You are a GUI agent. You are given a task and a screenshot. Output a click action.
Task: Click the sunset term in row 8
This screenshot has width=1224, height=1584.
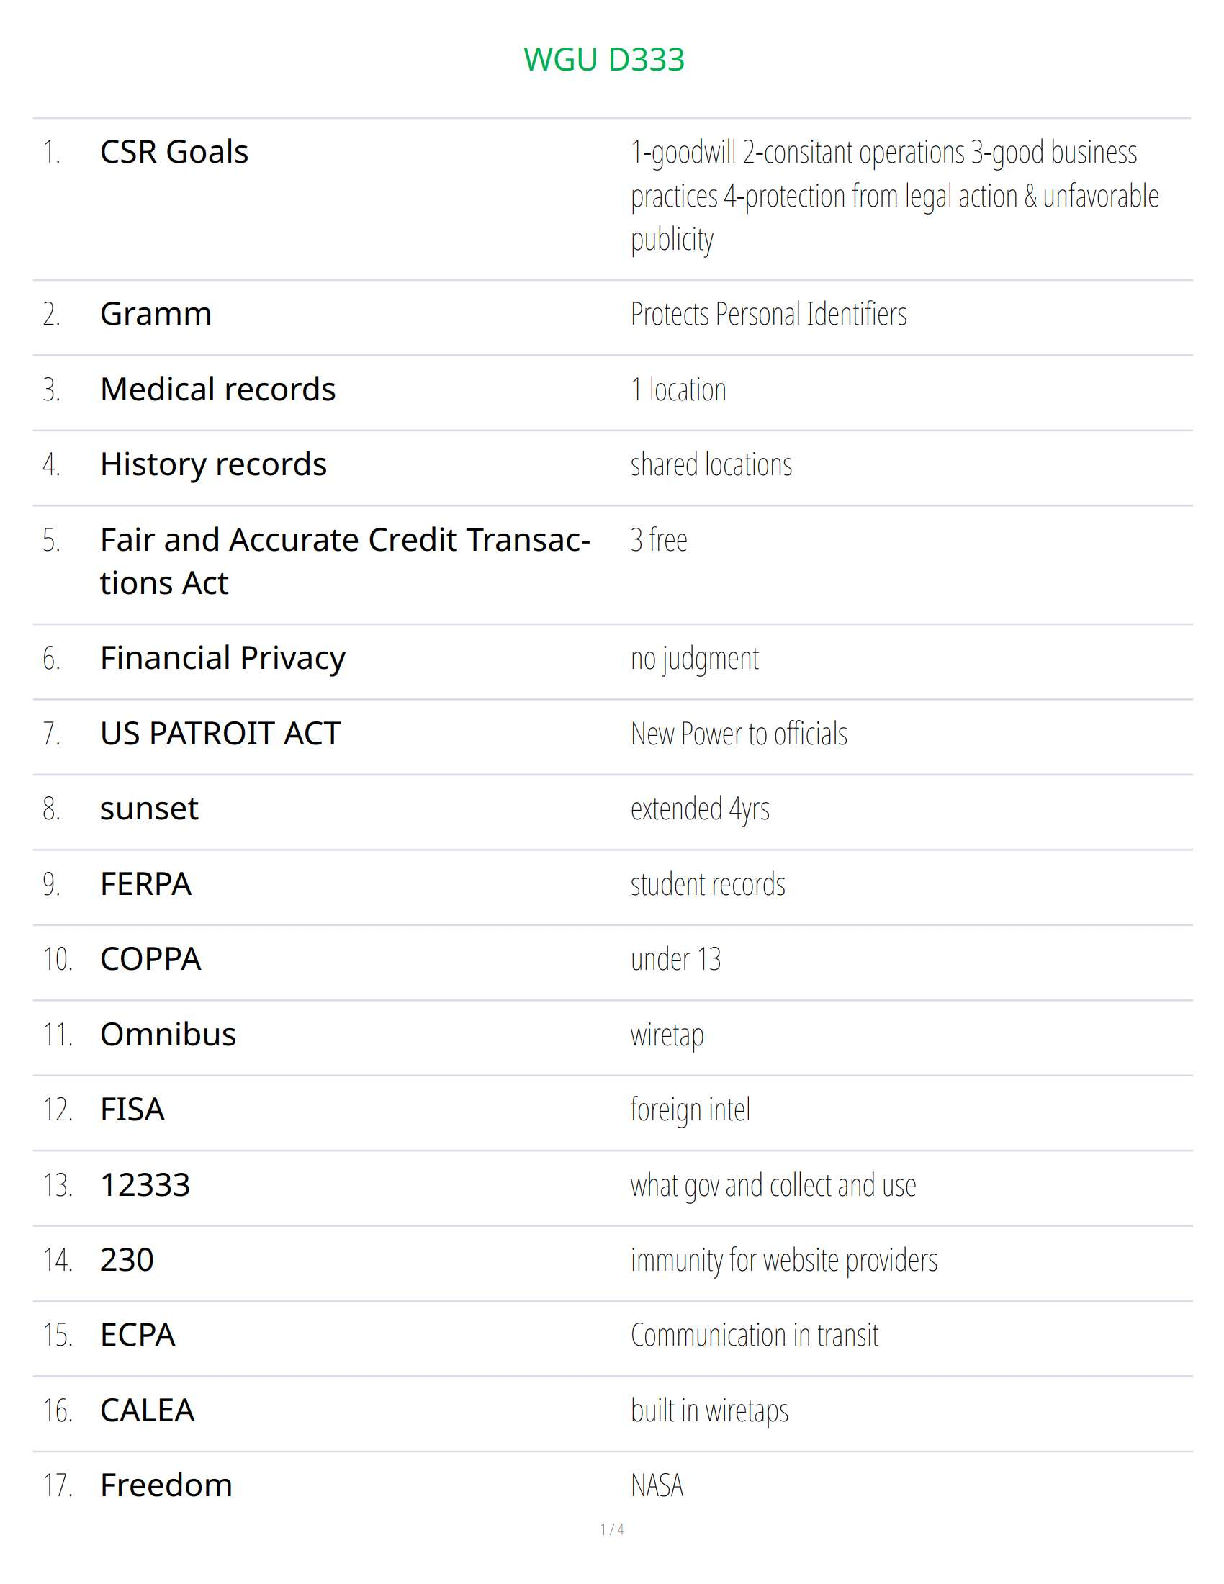tap(149, 808)
